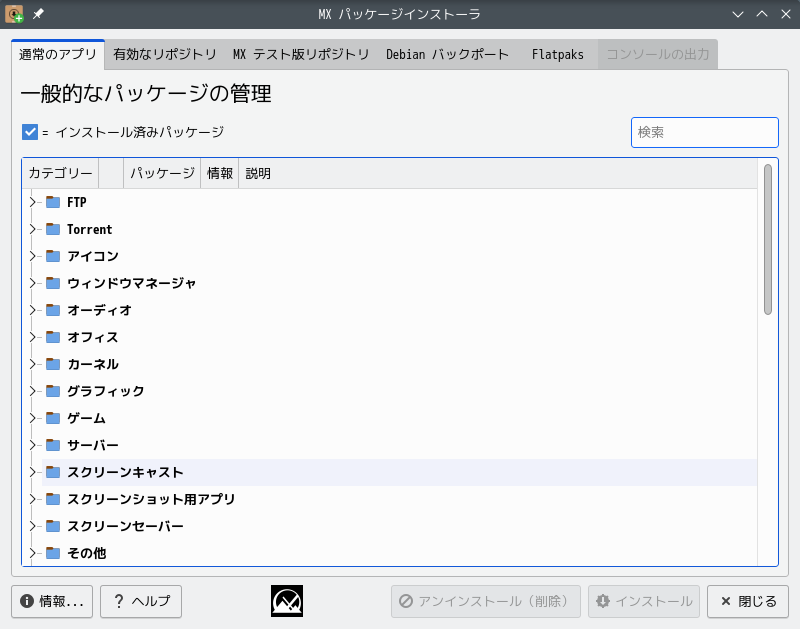Click the インストール button
Viewport: 800px width, 629px height.
tap(644, 601)
